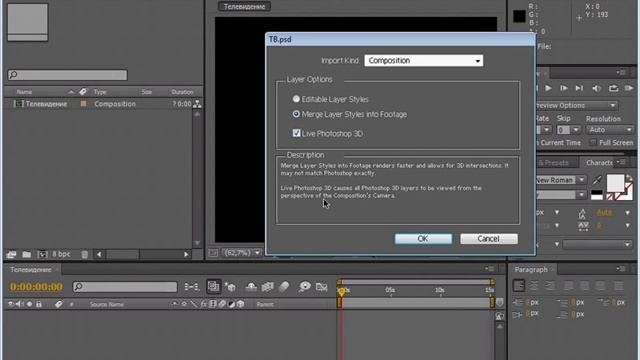Click the 0:00:00:00 current time display

(36, 287)
